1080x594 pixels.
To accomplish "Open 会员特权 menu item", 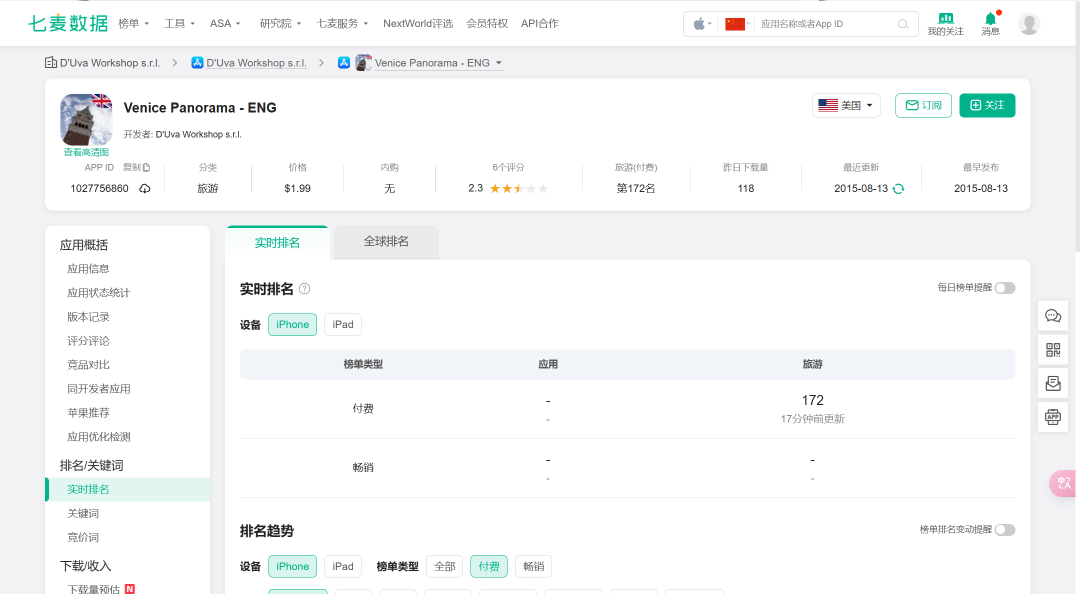I will click(487, 23).
